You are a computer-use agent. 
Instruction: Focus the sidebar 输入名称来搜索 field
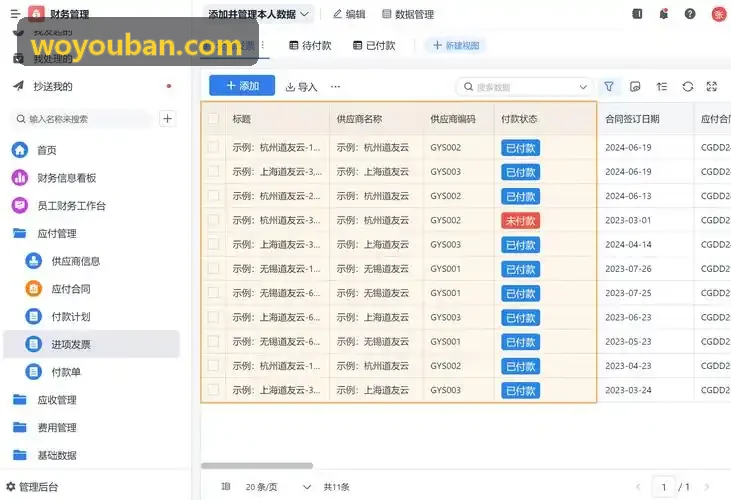pyautogui.click(x=82, y=119)
